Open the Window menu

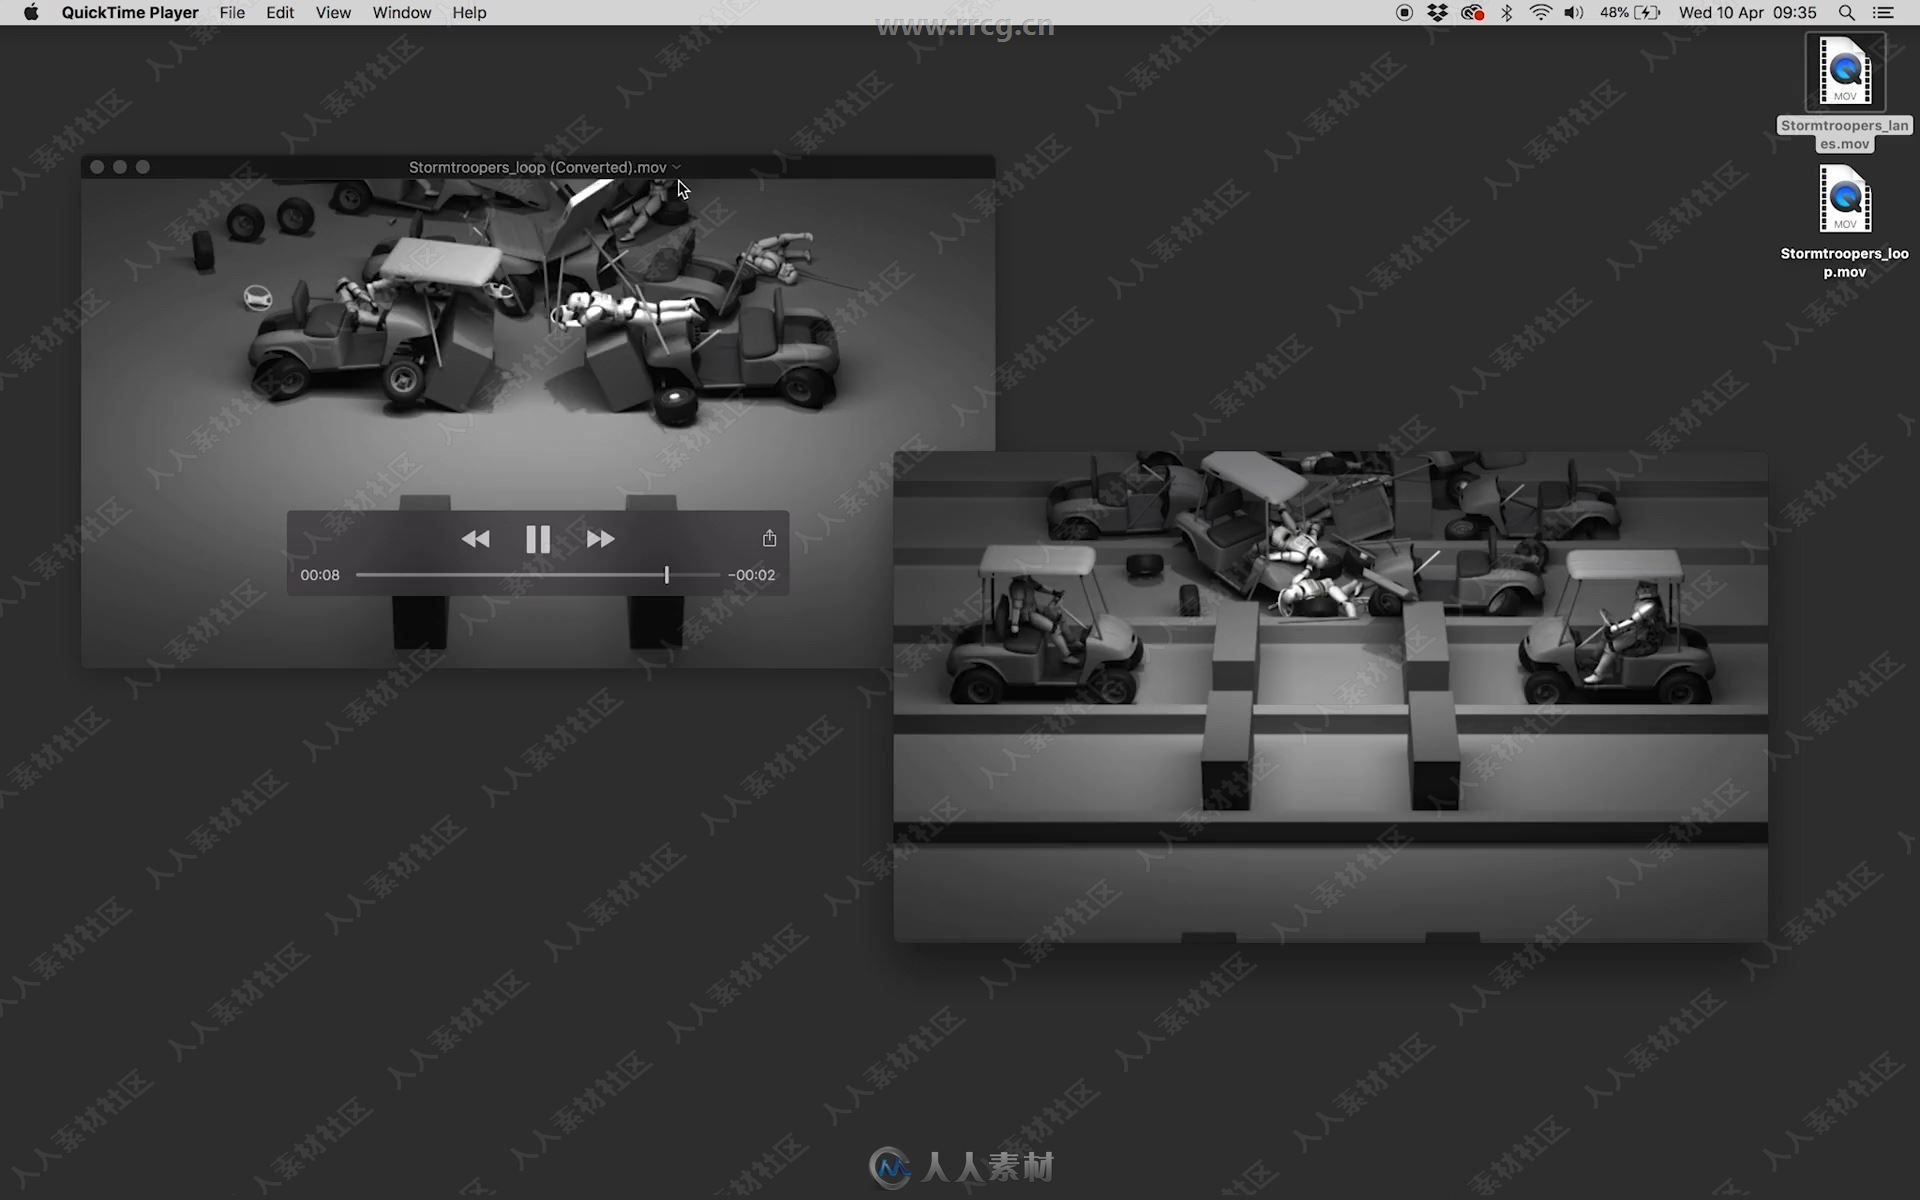[402, 13]
